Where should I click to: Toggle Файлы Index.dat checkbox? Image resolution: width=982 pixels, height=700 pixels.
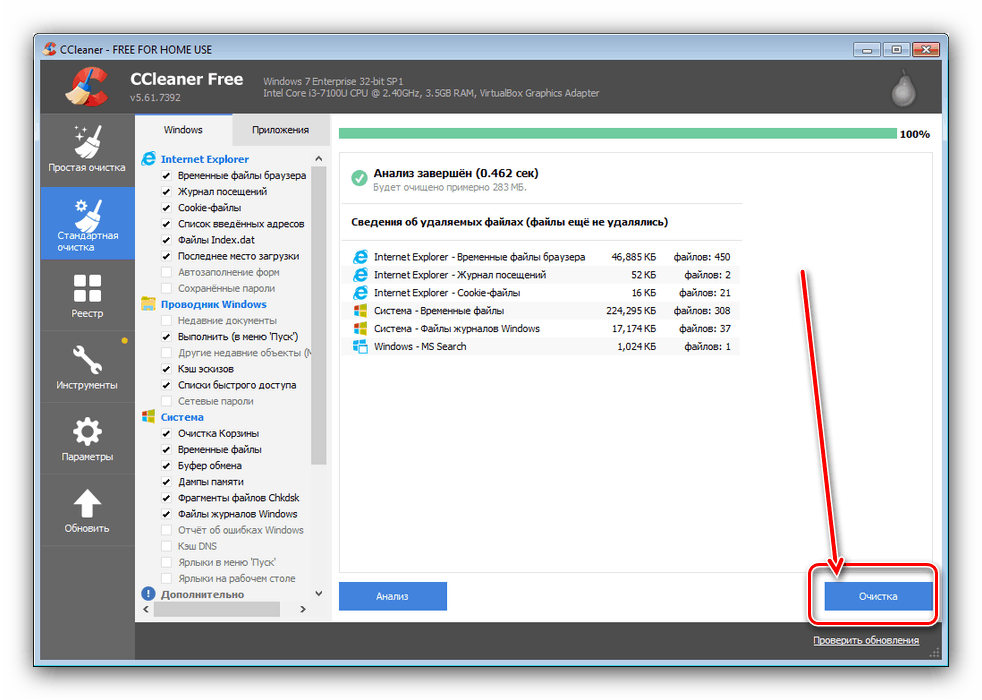[x=167, y=240]
